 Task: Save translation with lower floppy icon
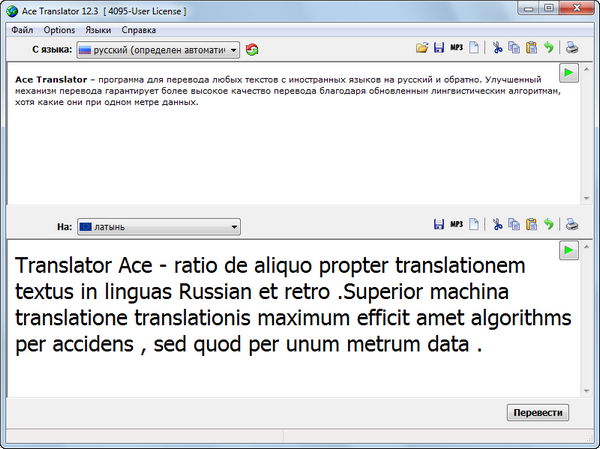(x=438, y=226)
